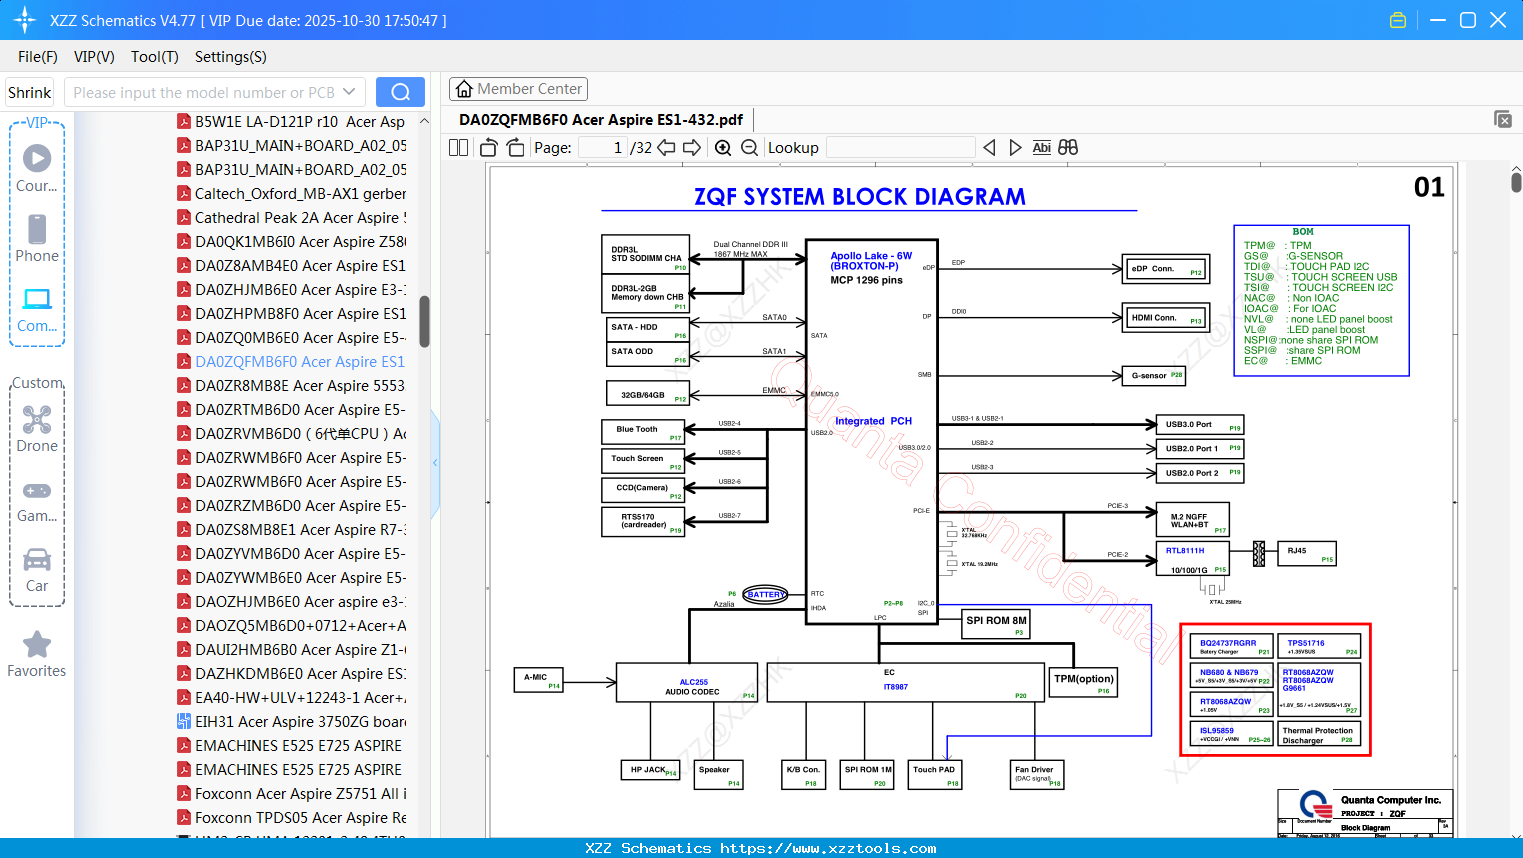Rotate page counterclockwise icon
Screen dimensions: 1523x858
tap(489, 148)
